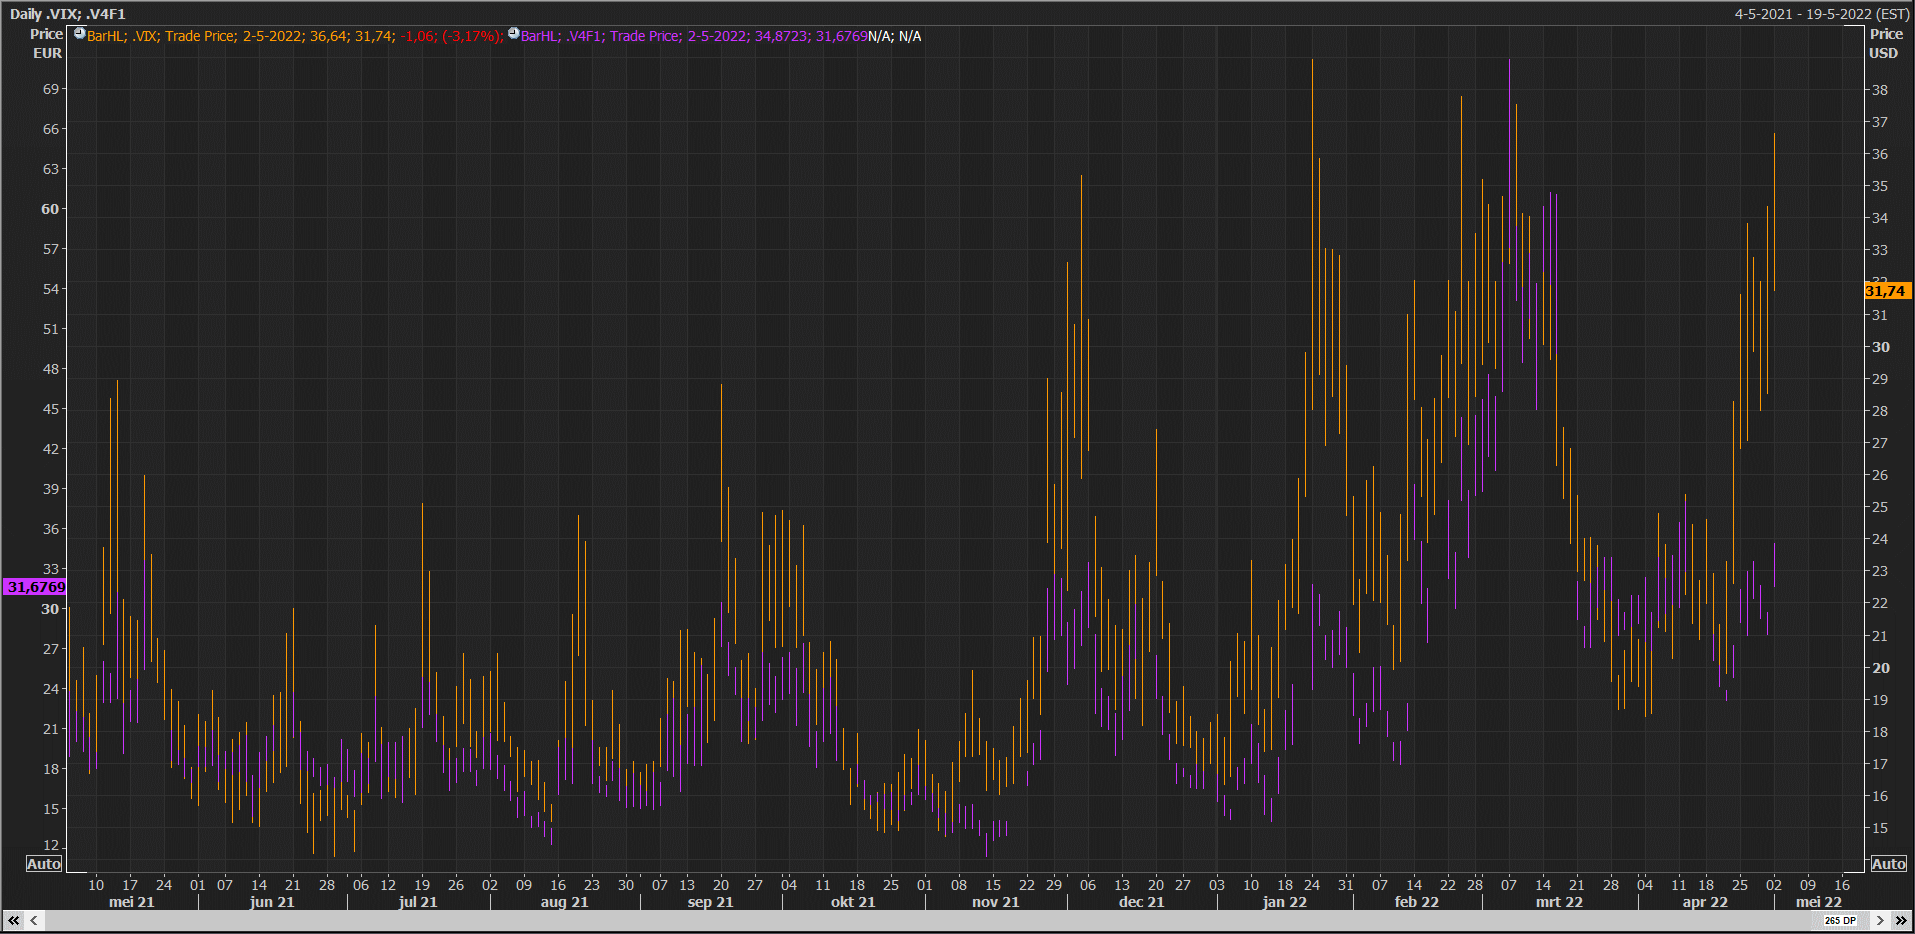Step chart right with single-right arrow
This screenshot has width=1915, height=934.
click(x=1880, y=920)
